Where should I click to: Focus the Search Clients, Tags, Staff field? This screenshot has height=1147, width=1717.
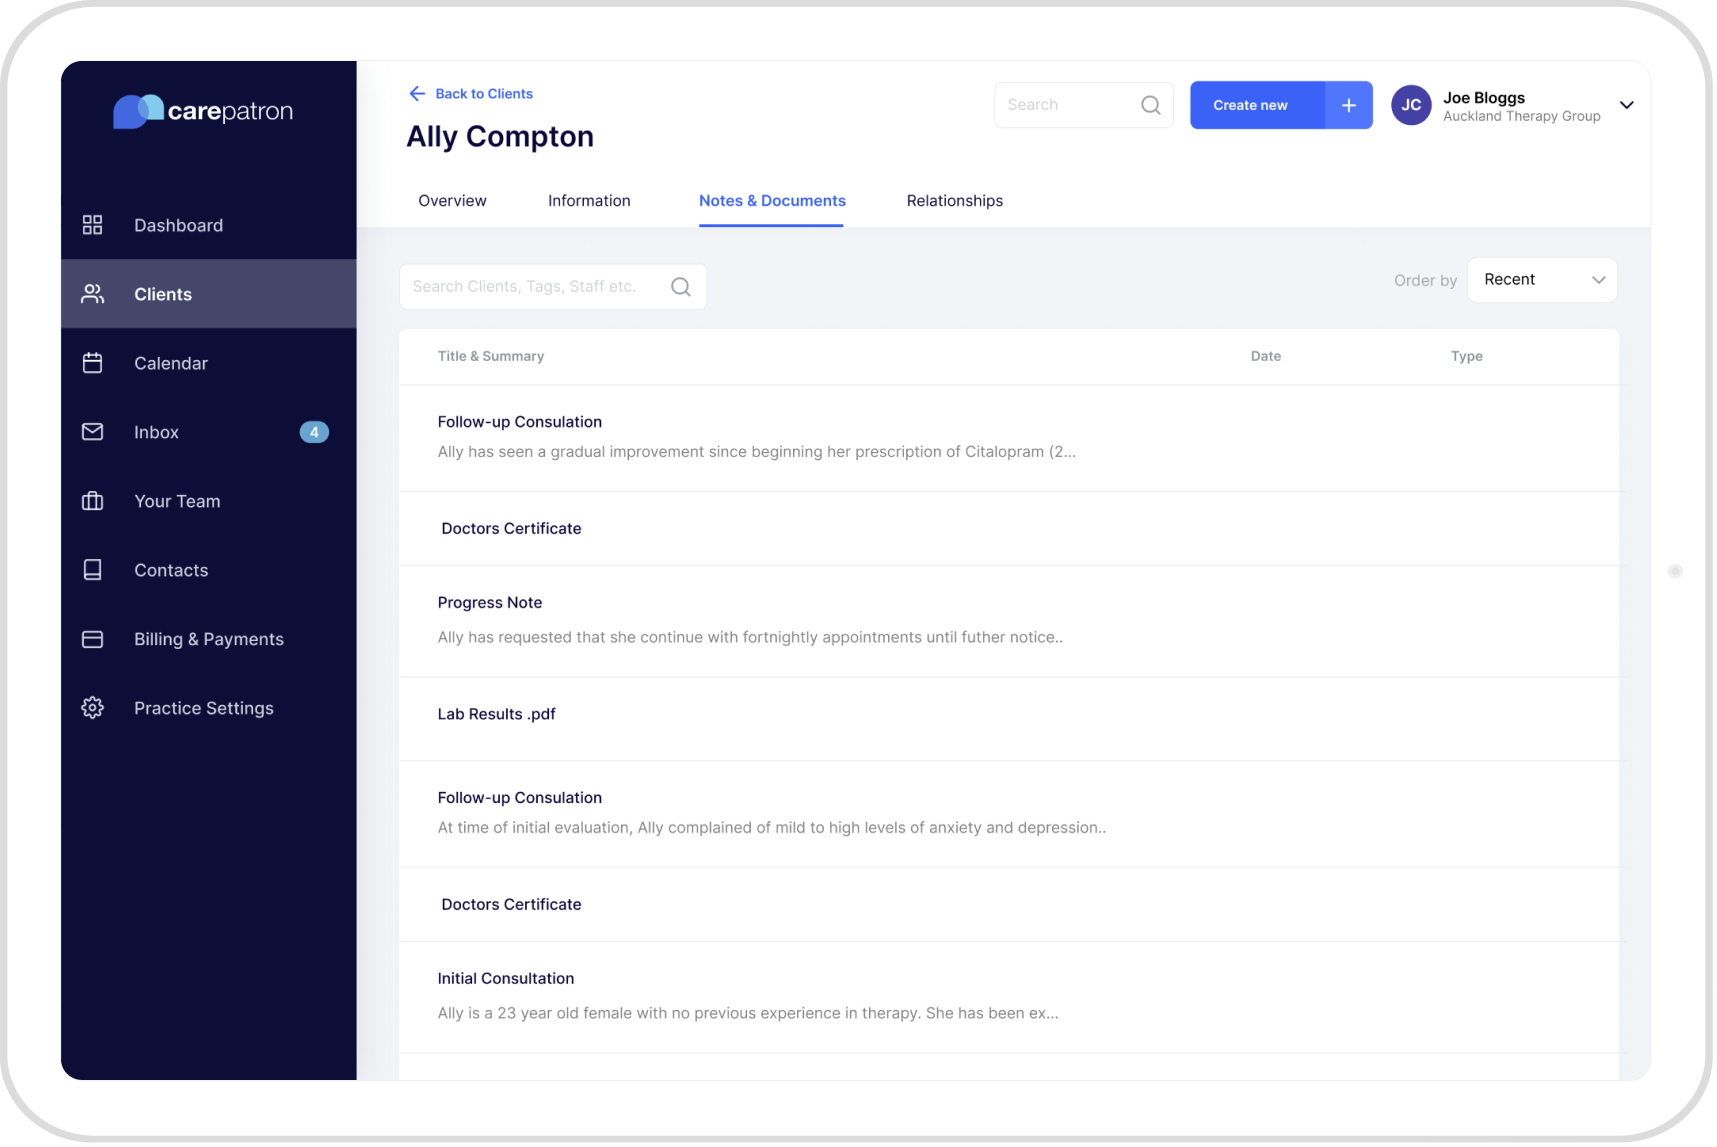click(553, 287)
